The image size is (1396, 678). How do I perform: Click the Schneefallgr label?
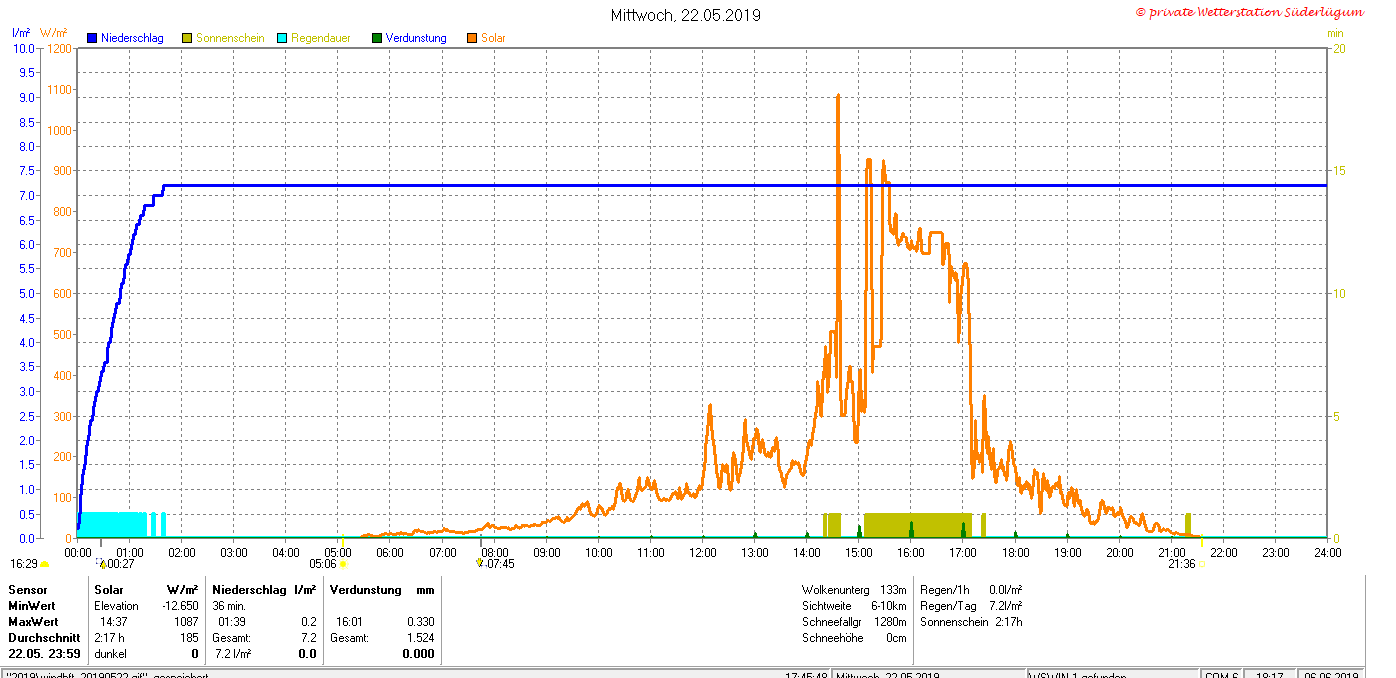tap(833, 622)
